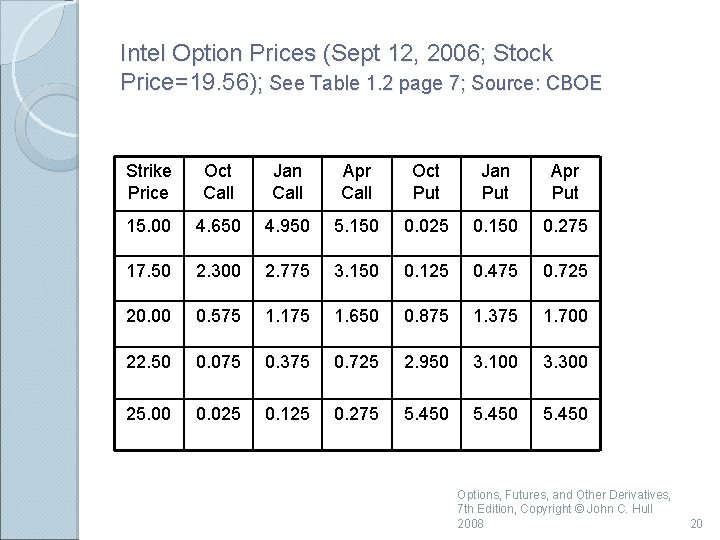The height and width of the screenshot is (540, 720).
Task: Select the Apr Put column header
Action: point(565,184)
